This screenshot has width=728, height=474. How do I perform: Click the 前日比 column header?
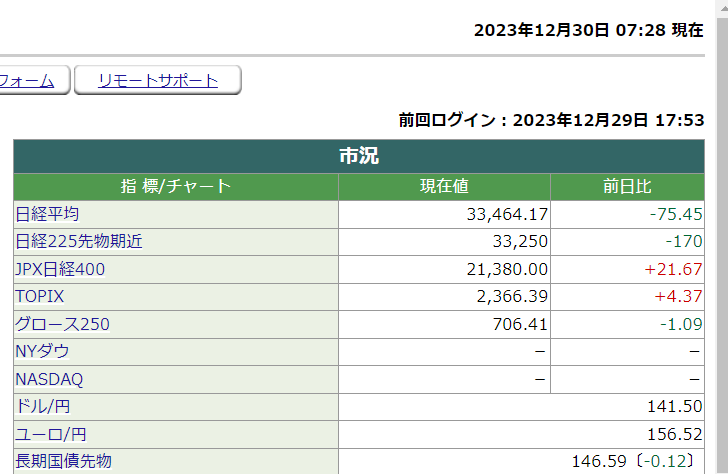click(x=627, y=186)
